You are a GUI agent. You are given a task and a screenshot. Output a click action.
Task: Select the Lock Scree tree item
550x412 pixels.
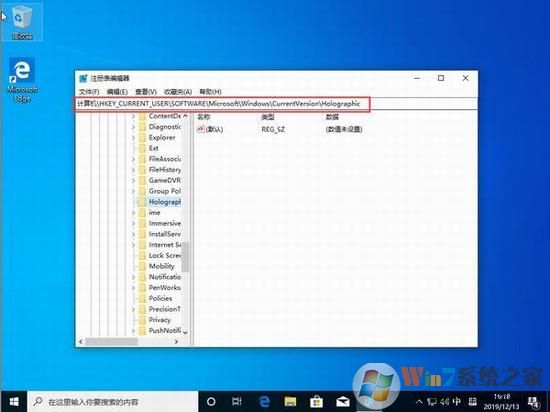165,256
